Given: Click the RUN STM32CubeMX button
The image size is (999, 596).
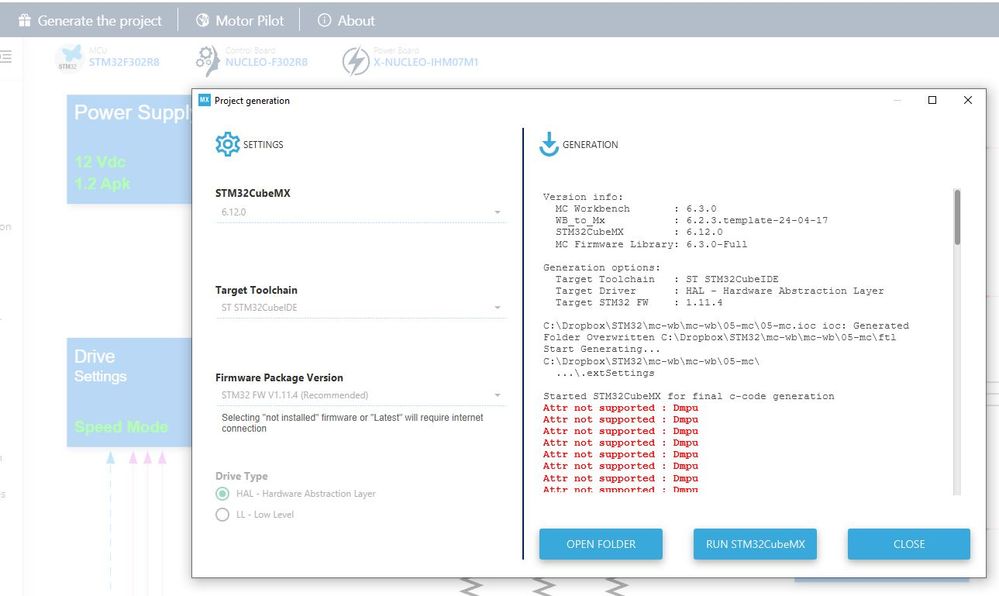Looking at the screenshot, I should point(755,544).
